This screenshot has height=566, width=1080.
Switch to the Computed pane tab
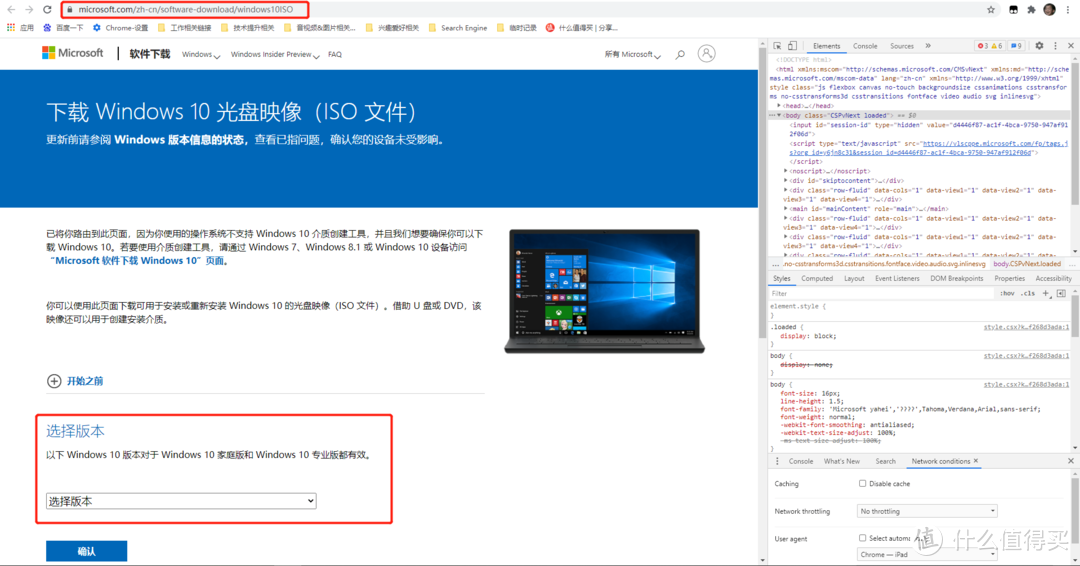pos(817,279)
